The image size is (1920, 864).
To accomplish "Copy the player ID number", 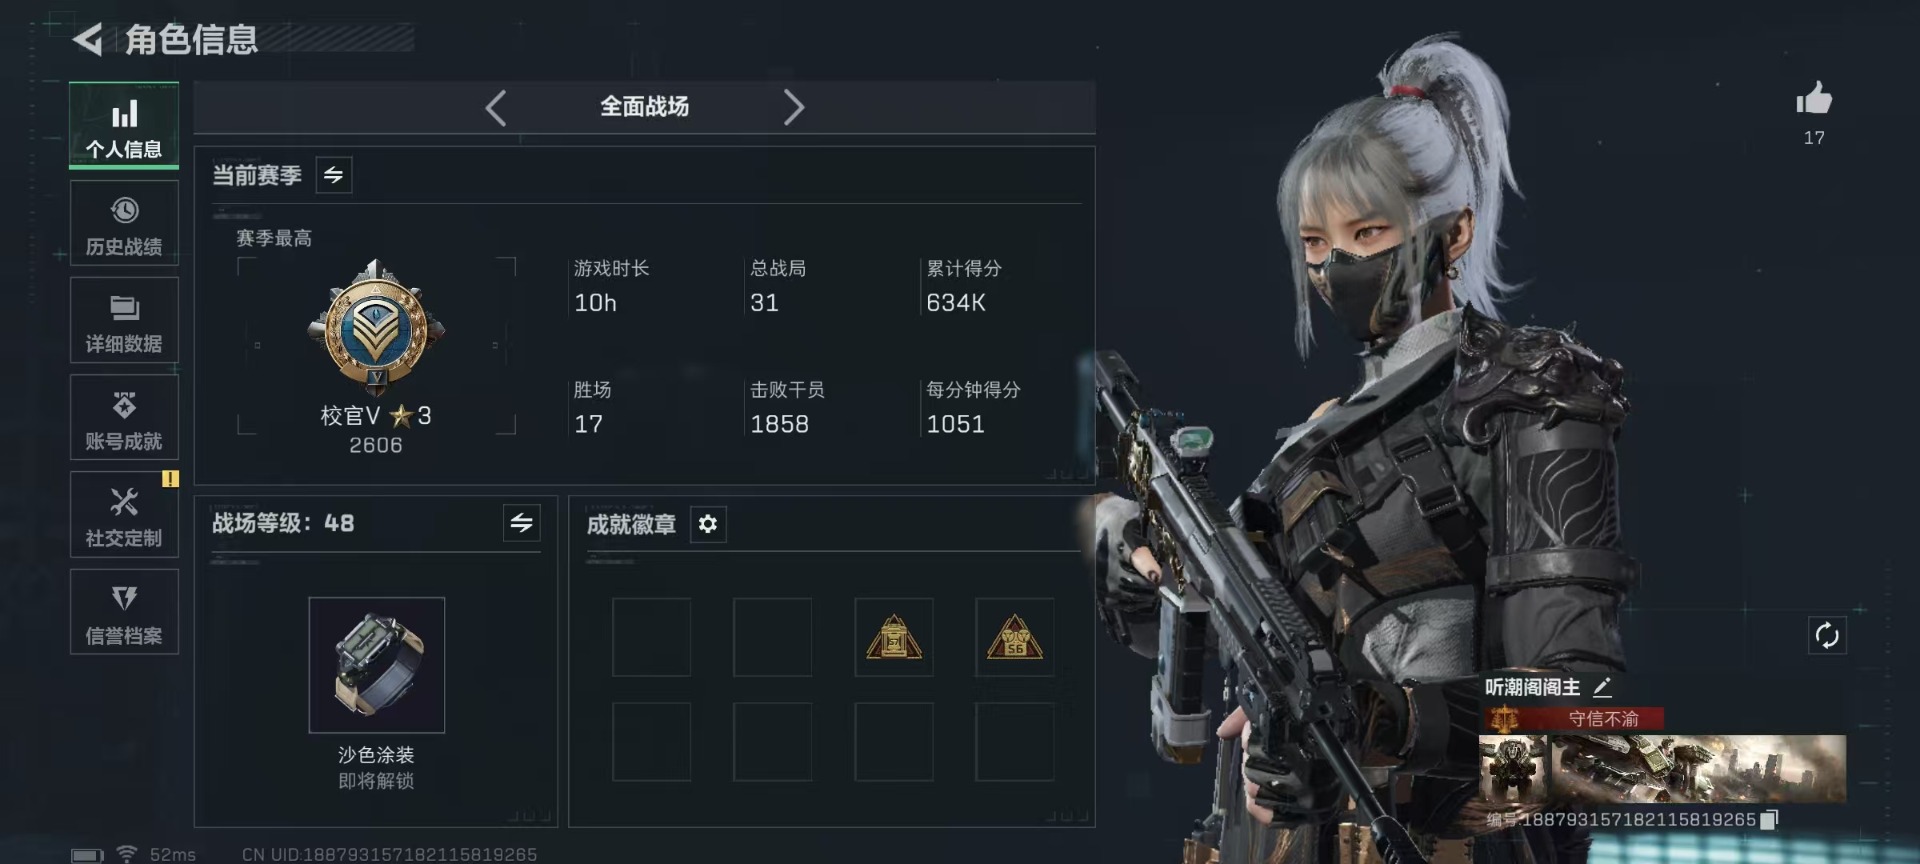I will pos(1768,820).
